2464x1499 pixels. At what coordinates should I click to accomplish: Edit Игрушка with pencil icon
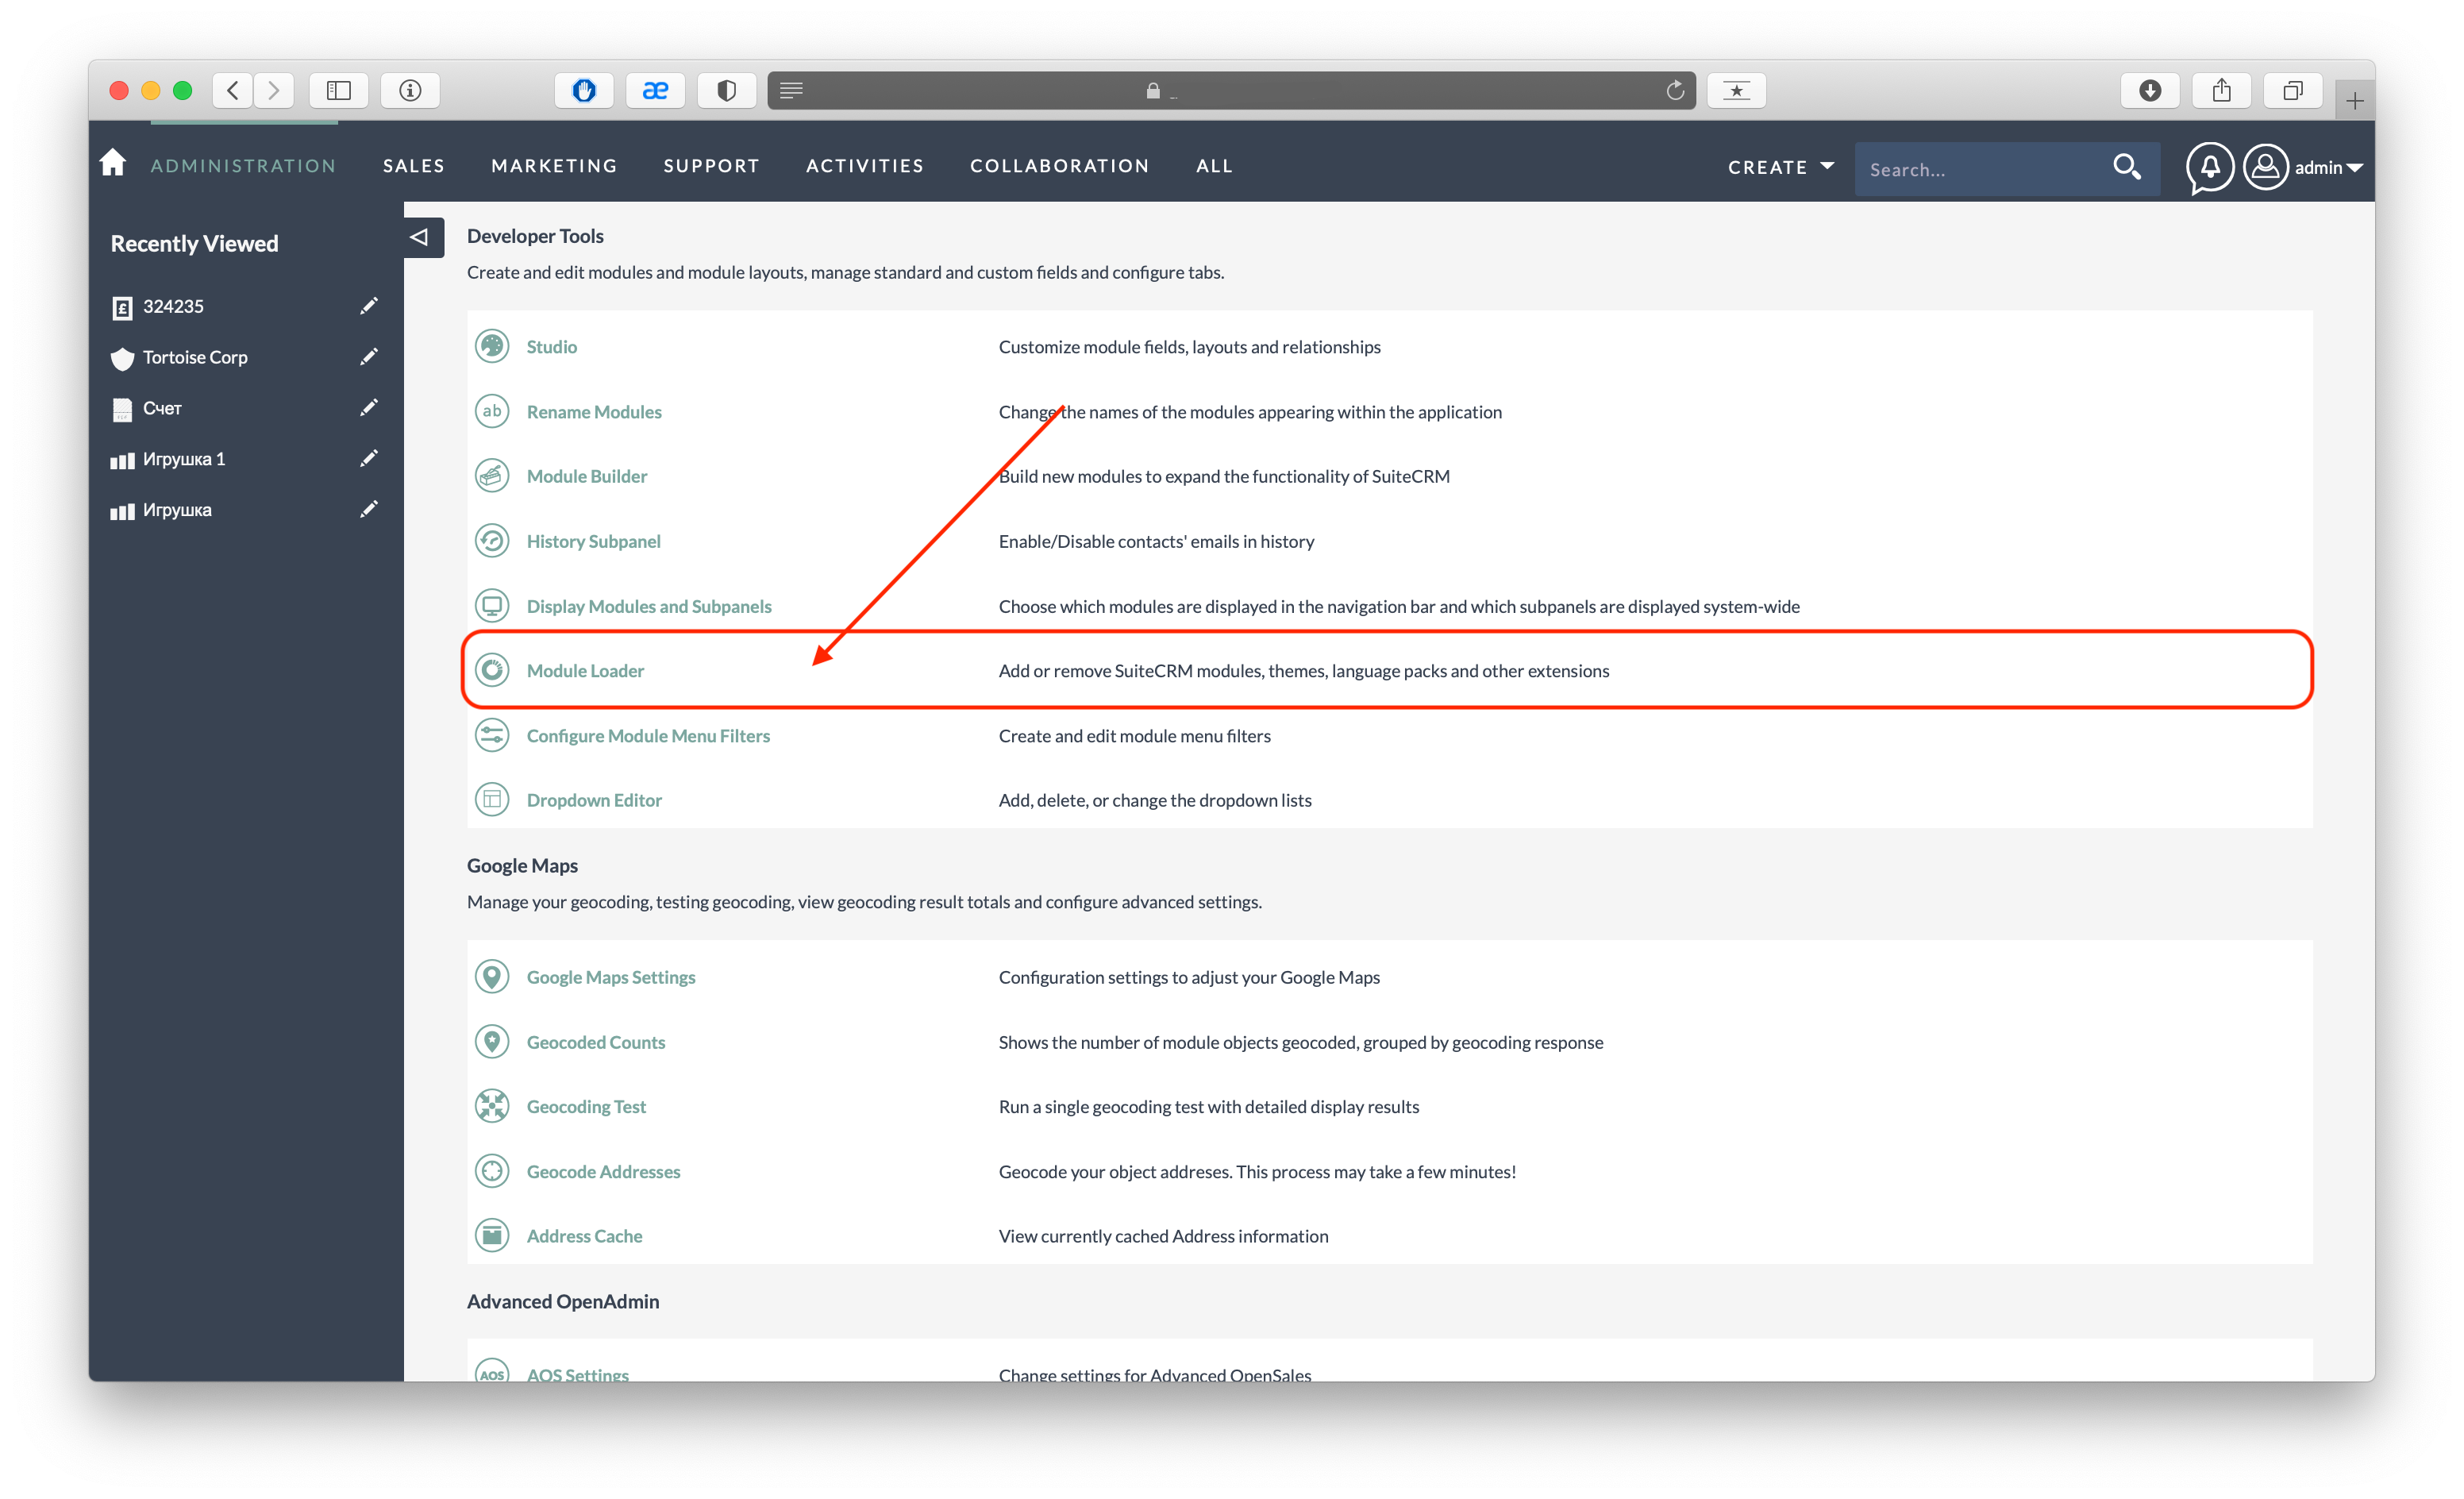click(369, 510)
